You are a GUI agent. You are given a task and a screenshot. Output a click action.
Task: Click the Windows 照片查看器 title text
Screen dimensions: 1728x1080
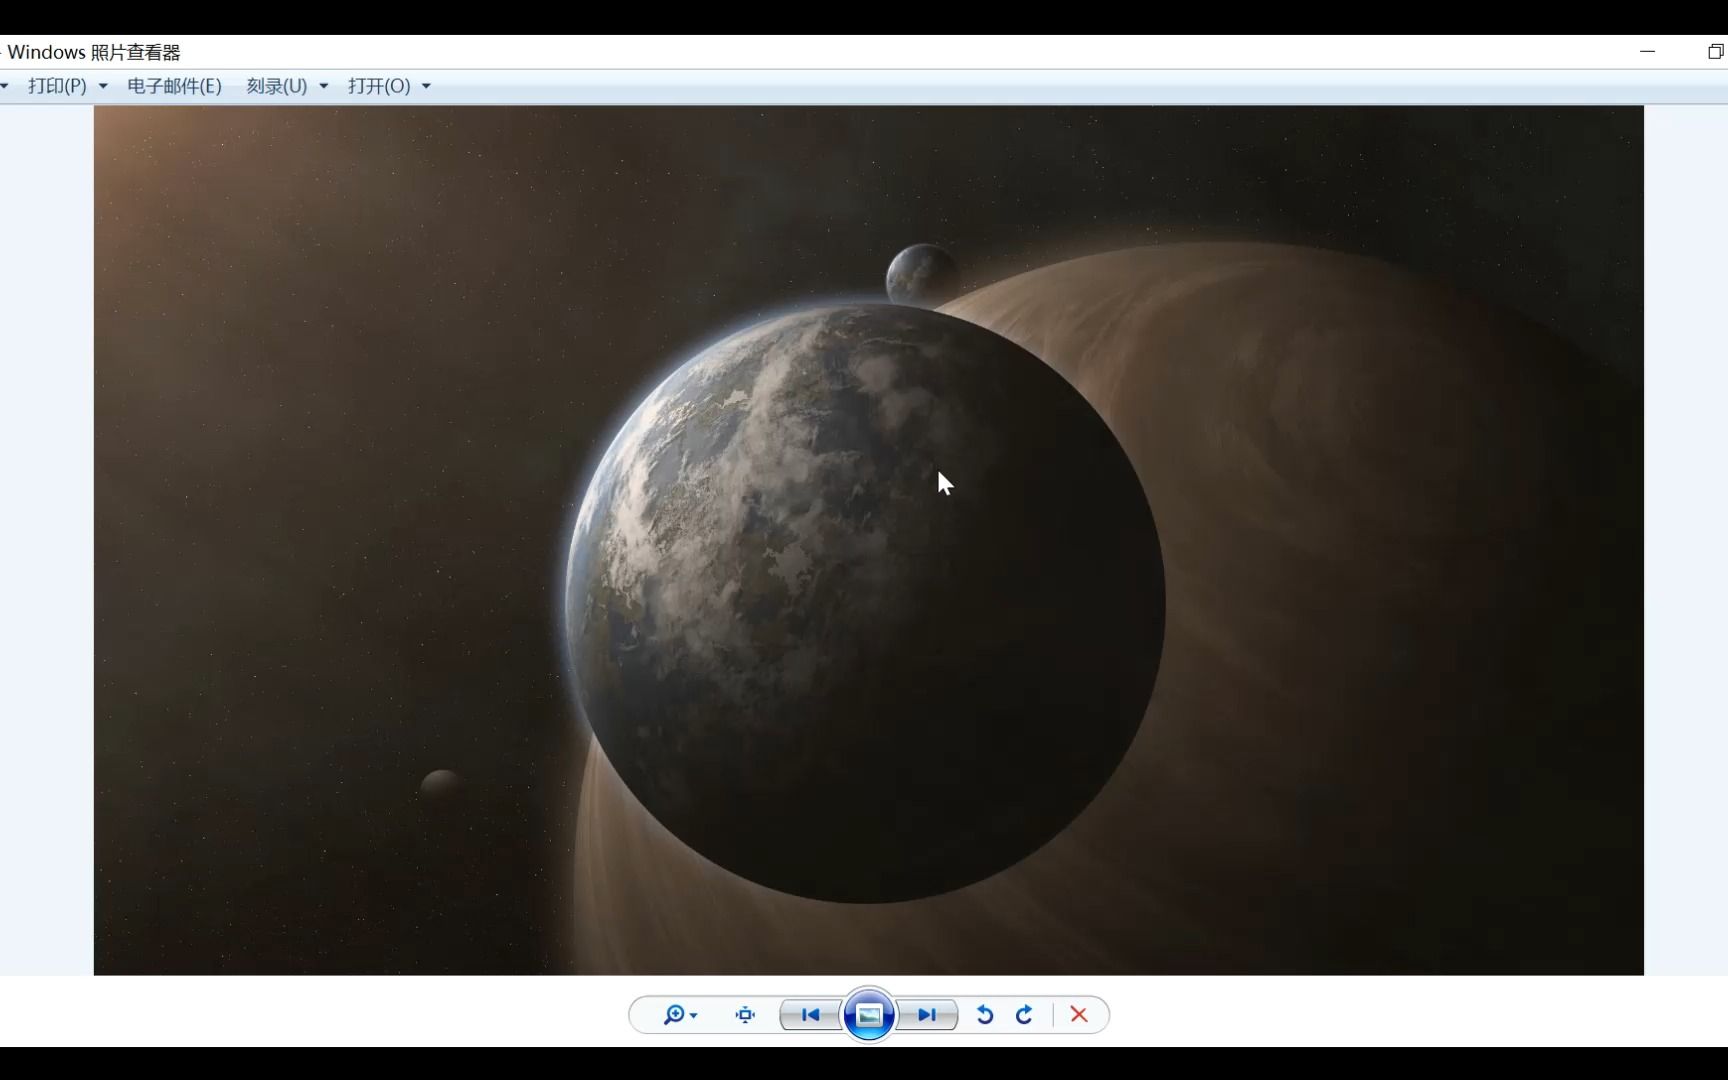coord(94,52)
